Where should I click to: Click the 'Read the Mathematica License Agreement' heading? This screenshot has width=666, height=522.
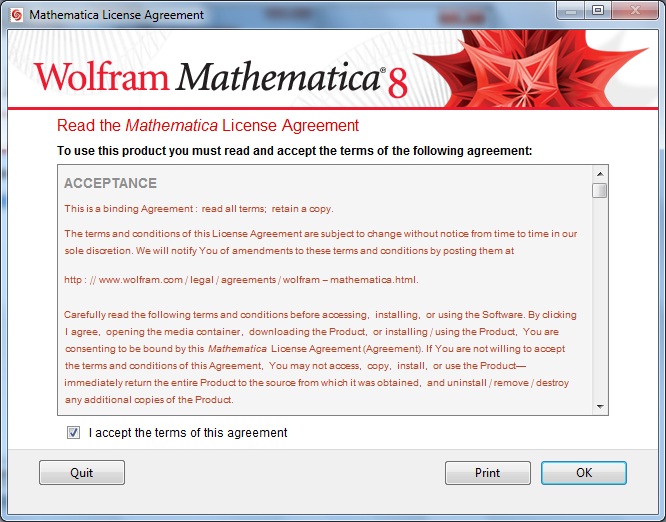tap(208, 126)
